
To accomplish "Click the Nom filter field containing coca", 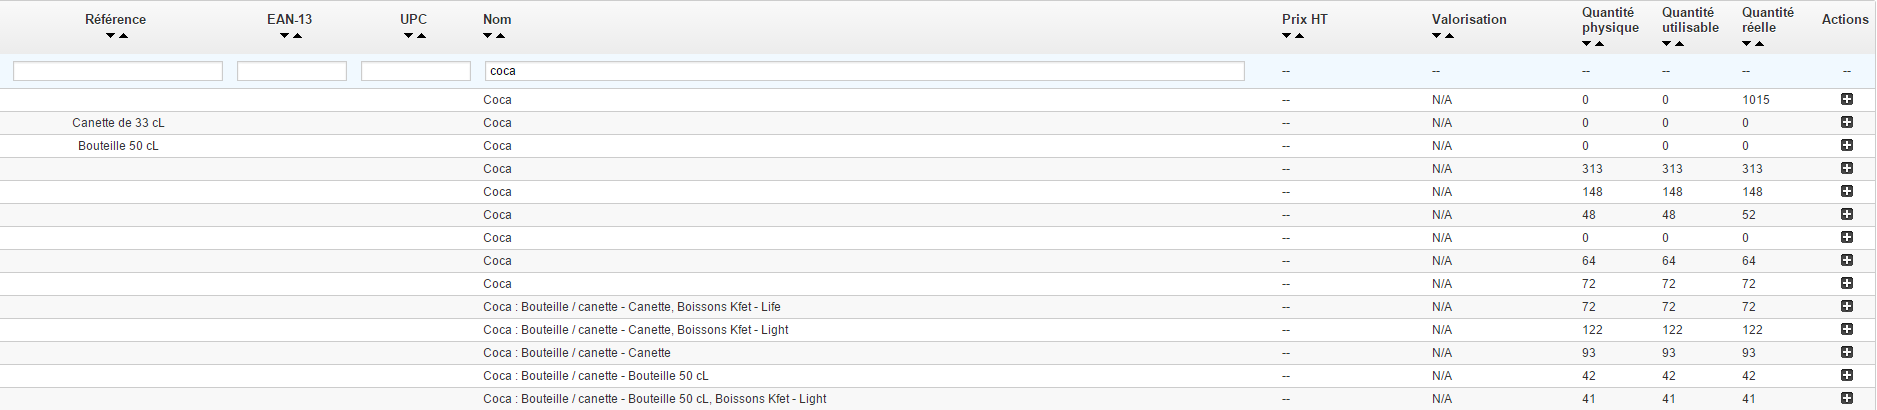I will tap(865, 71).
